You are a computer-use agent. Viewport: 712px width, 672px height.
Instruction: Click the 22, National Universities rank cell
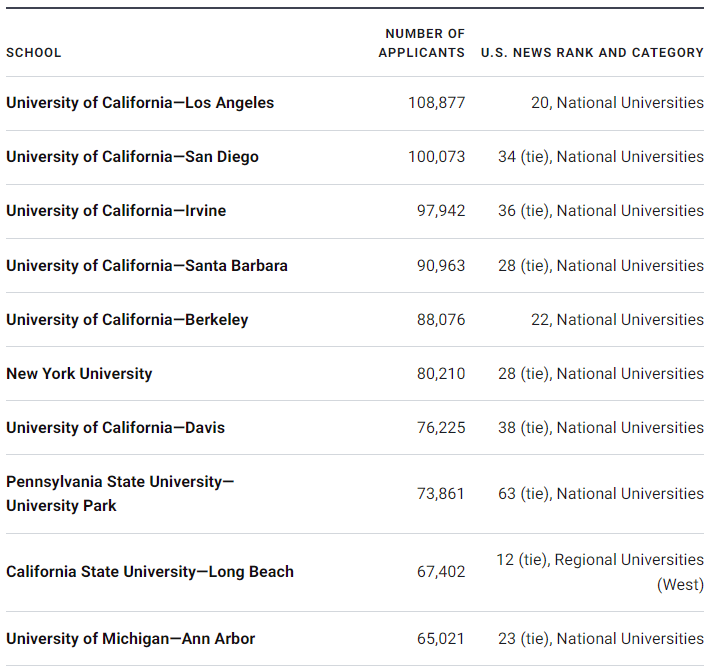617,320
